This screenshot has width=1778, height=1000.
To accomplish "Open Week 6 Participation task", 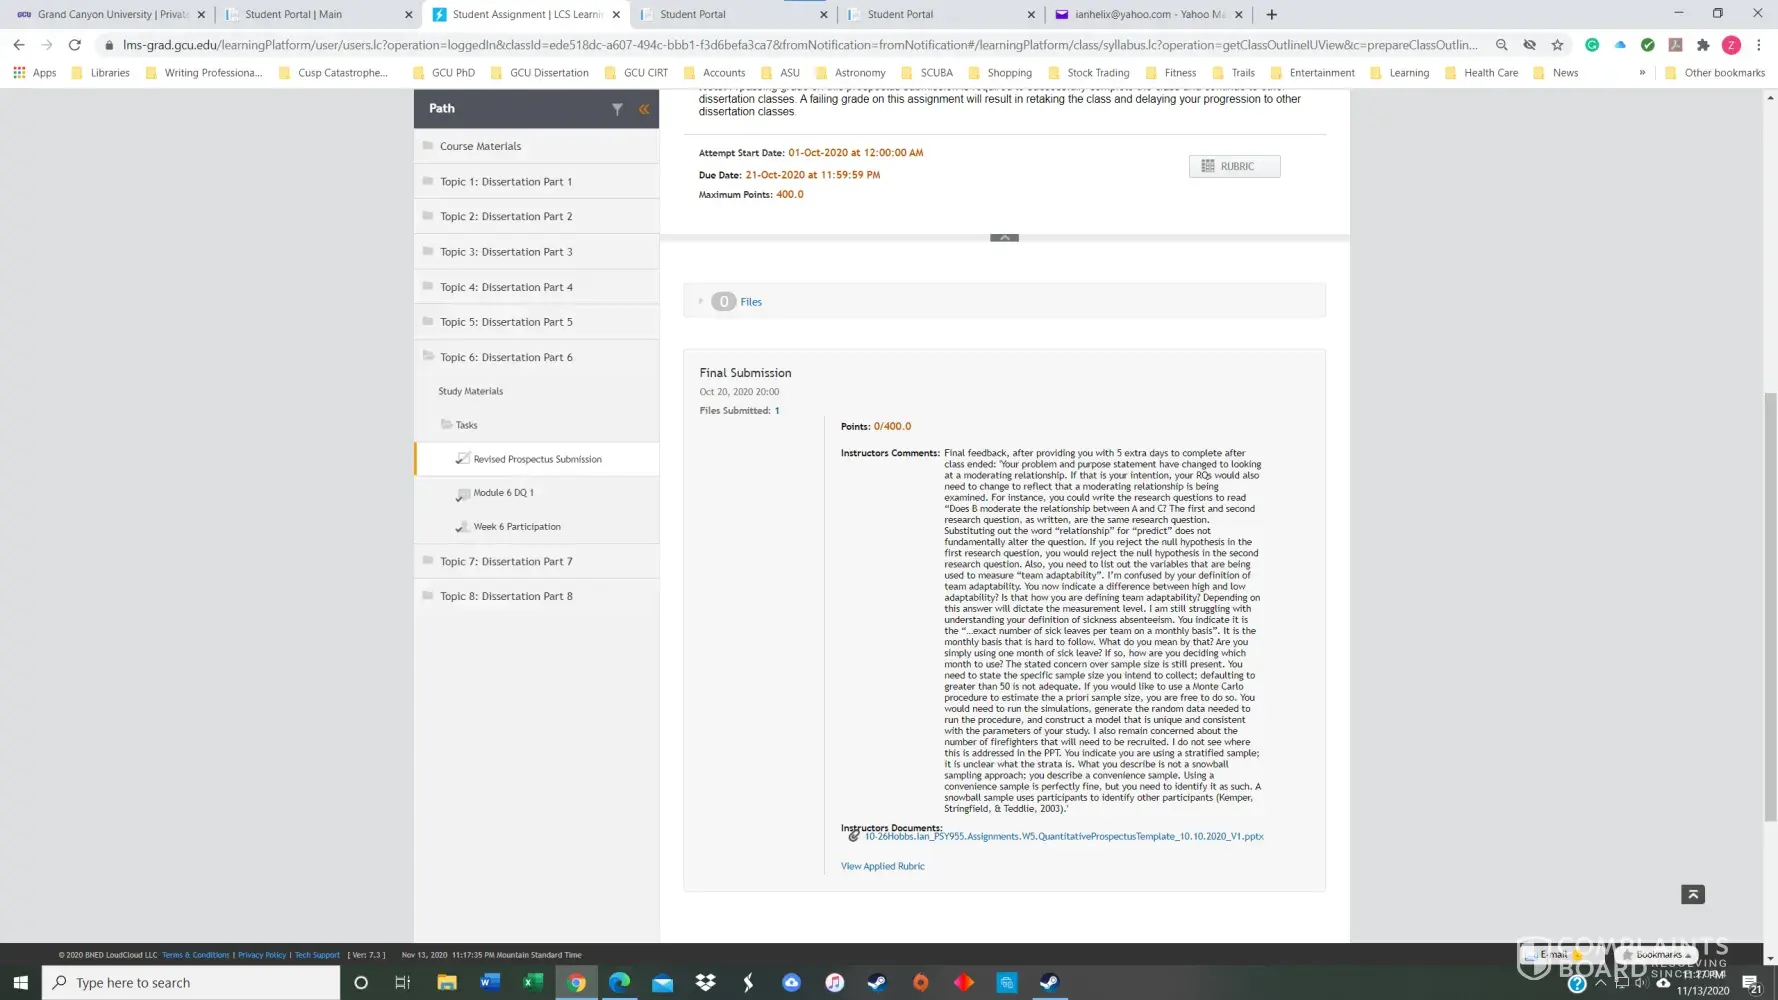I will 516,527.
